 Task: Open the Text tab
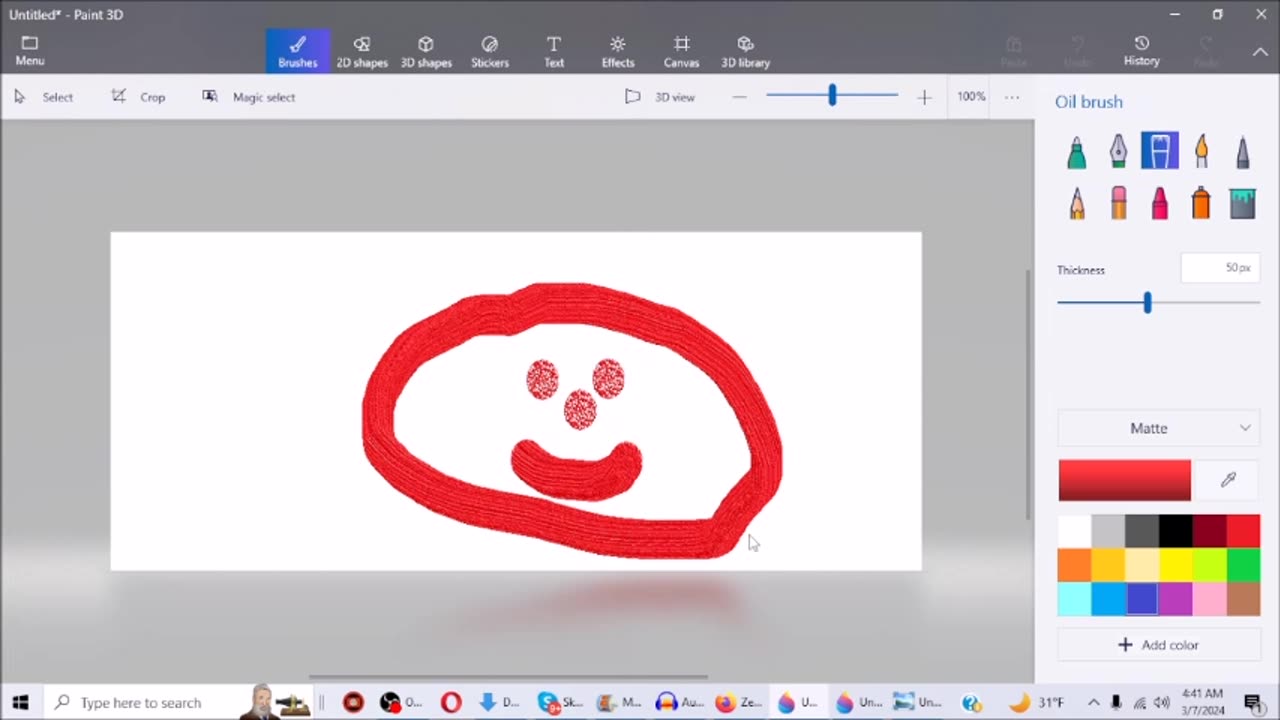click(553, 51)
